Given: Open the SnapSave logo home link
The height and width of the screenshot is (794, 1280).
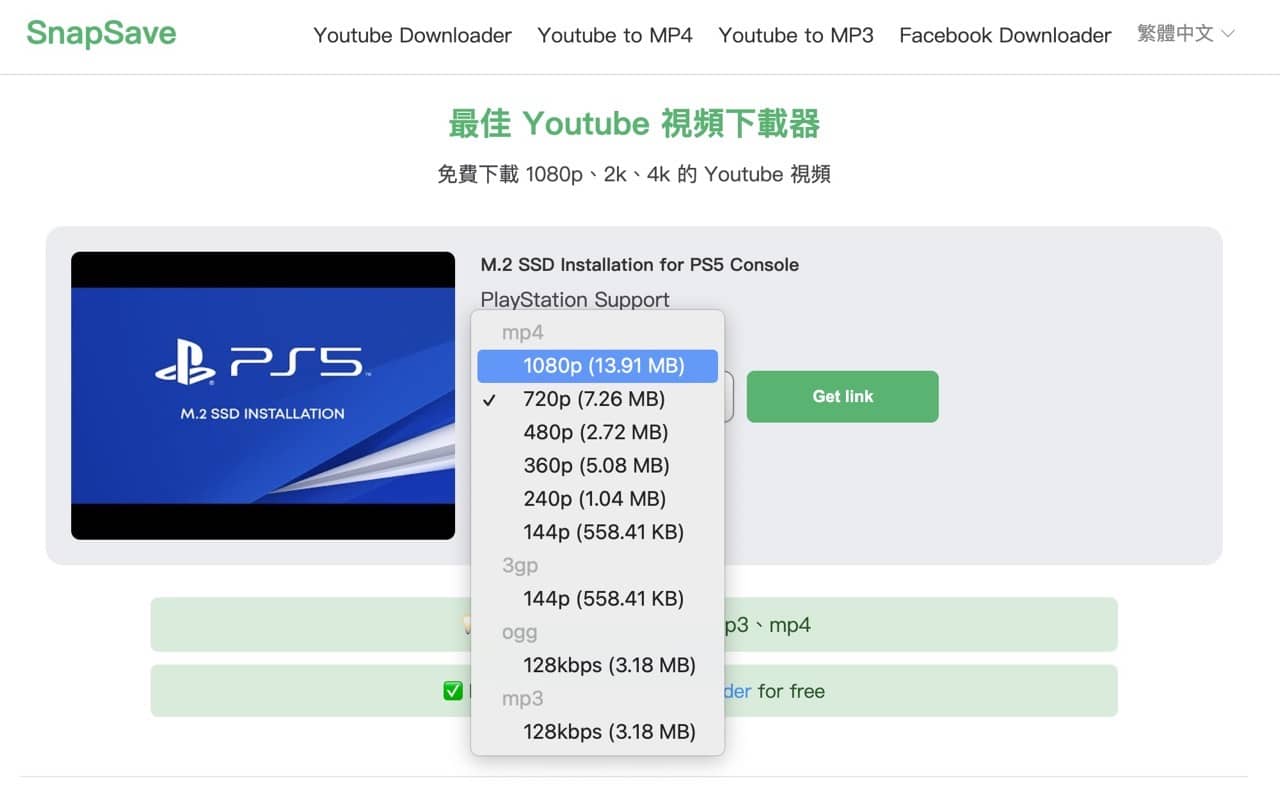Looking at the screenshot, I should tap(101, 33).
